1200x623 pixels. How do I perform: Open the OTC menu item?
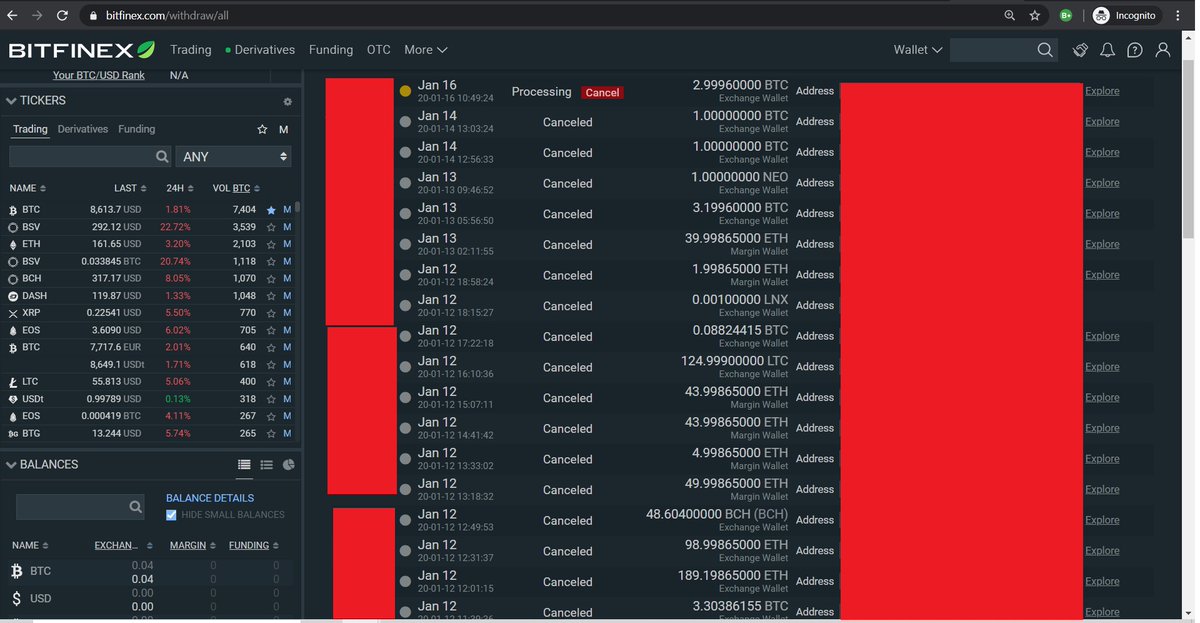click(379, 50)
